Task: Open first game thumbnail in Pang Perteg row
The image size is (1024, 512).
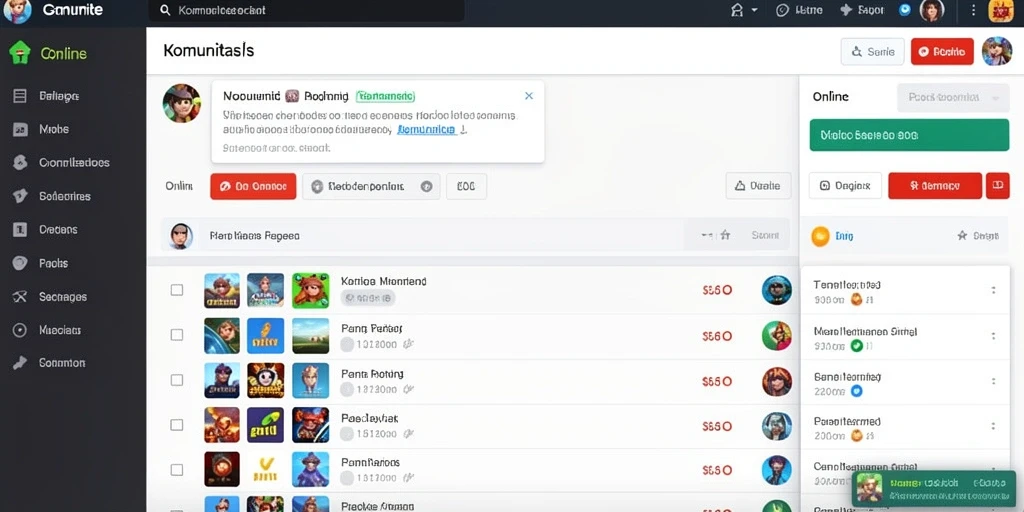Action: pos(222,336)
